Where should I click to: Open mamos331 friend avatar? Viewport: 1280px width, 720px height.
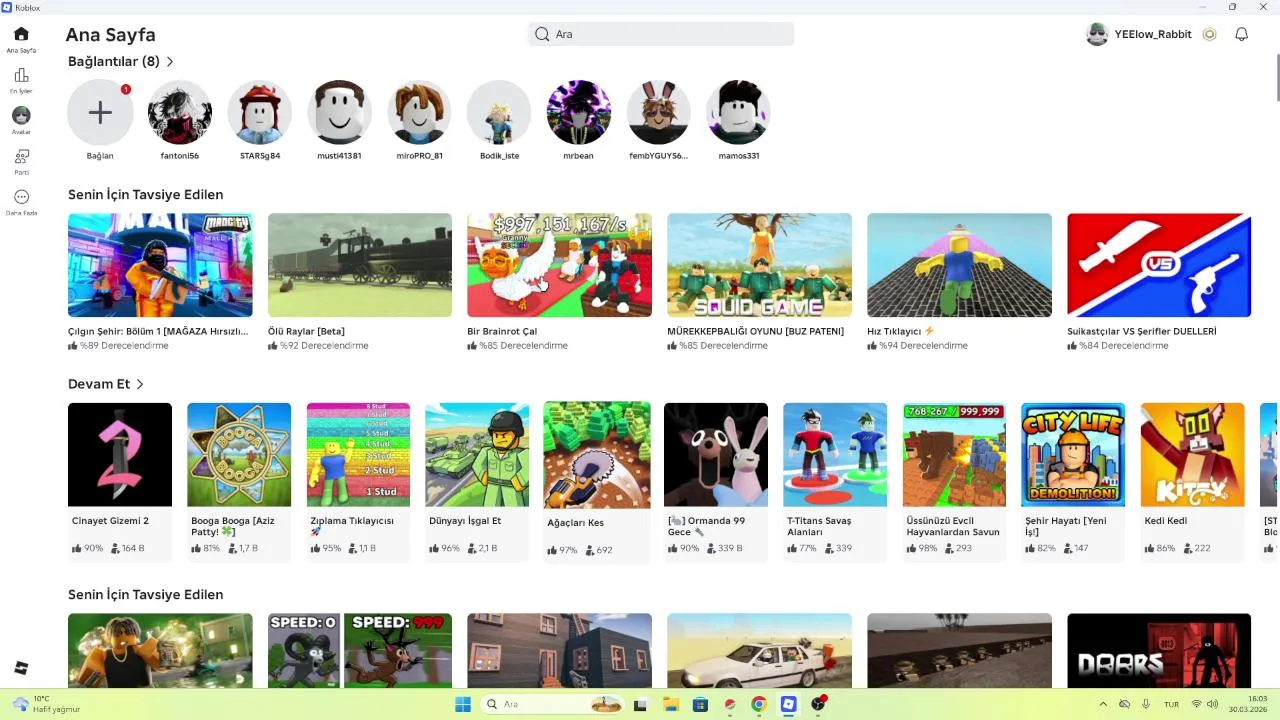click(738, 112)
